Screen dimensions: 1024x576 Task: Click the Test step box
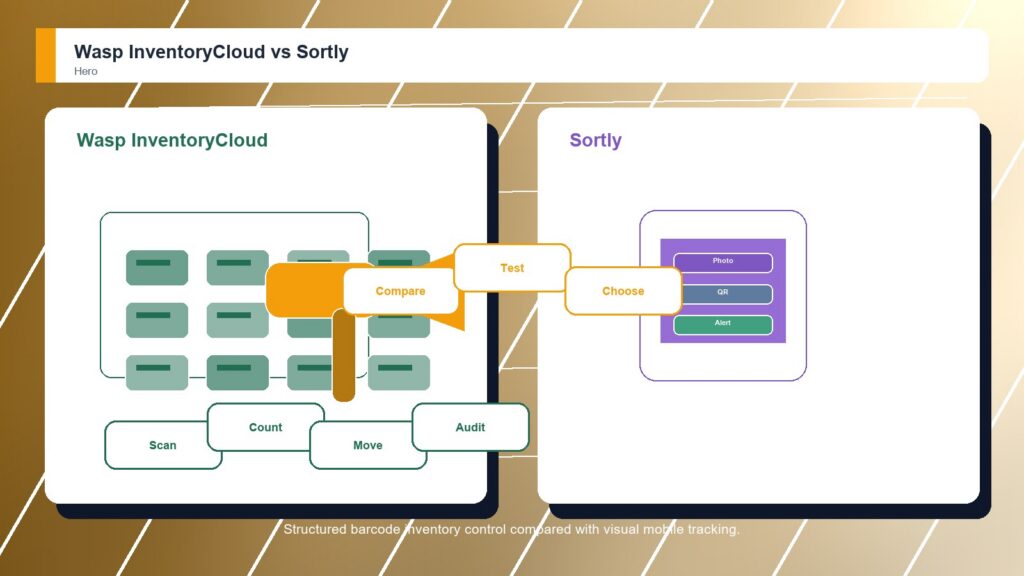(512, 268)
